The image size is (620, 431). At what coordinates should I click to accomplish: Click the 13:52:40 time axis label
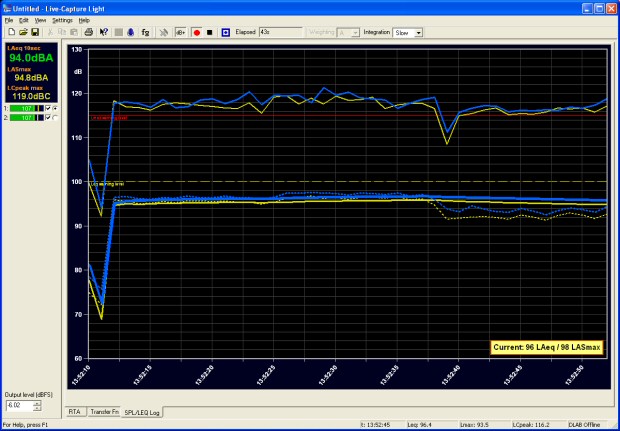(452, 374)
